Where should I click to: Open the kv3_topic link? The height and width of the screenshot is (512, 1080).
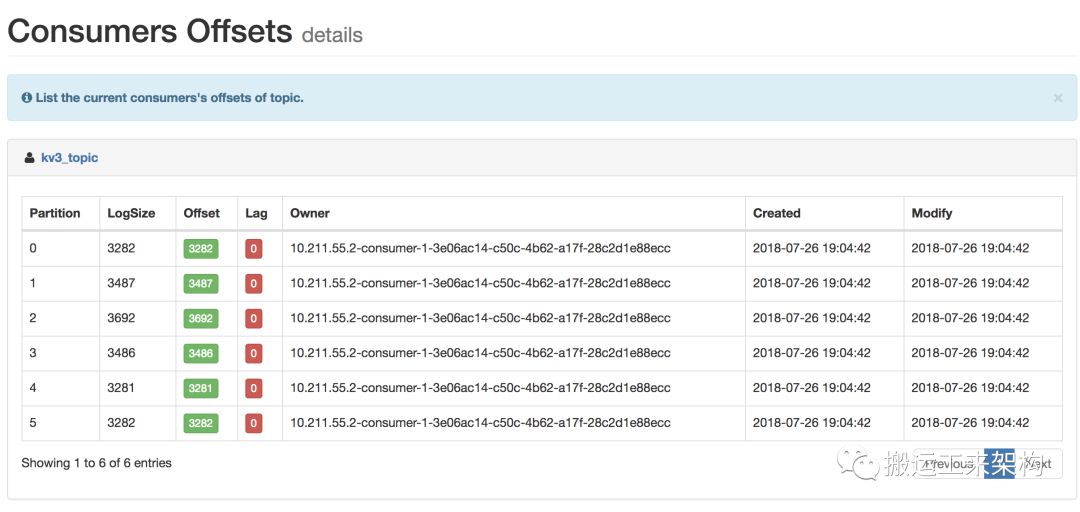click(x=69, y=158)
